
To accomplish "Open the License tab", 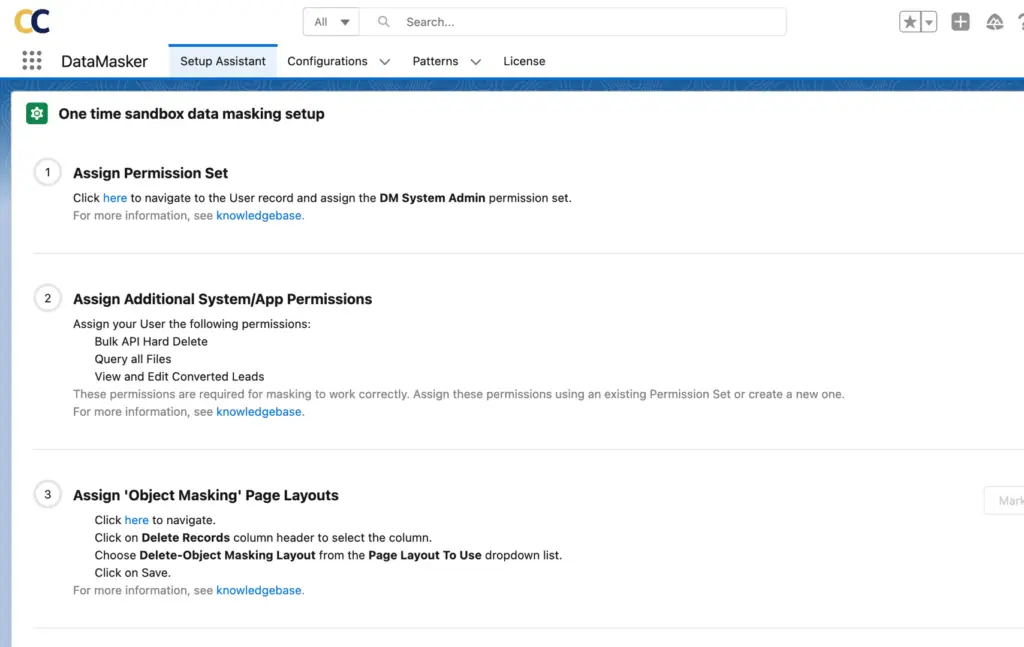I will coord(524,61).
